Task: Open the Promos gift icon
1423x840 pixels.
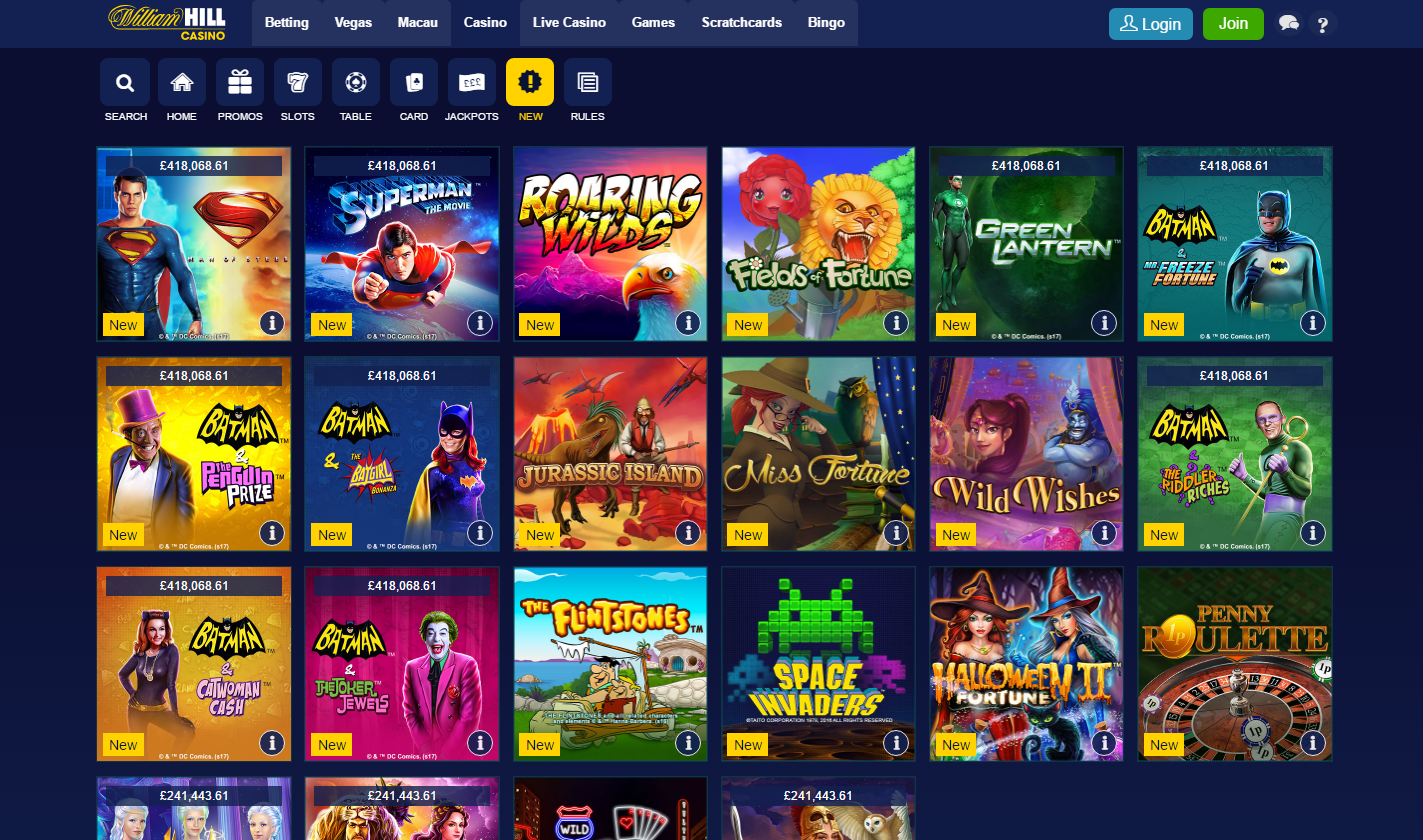Action: [240, 83]
